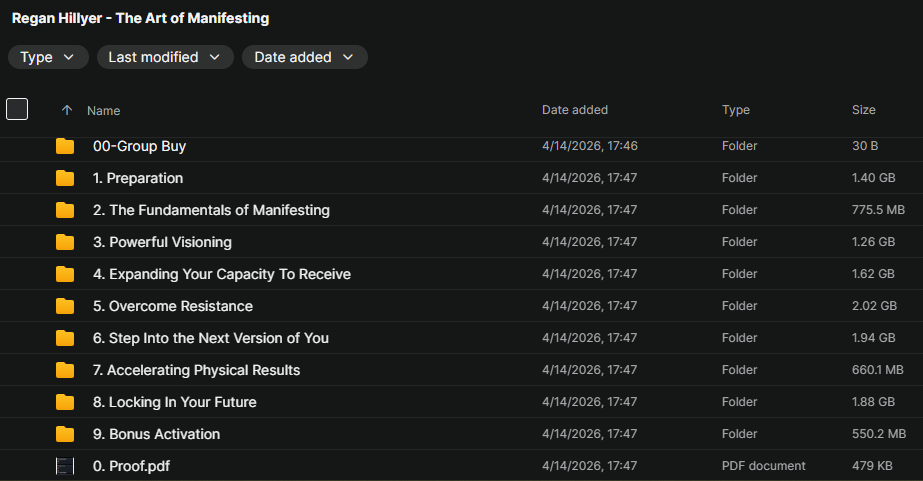
Task: Sort by the Size column header
Action: pyautogui.click(x=863, y=110)
